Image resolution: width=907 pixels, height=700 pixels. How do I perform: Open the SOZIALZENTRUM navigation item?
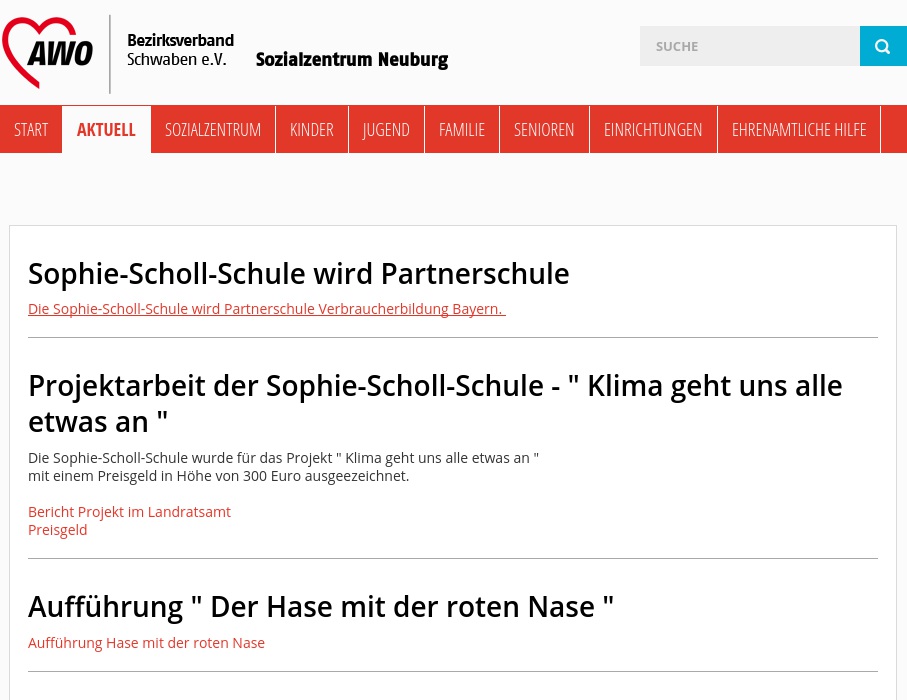[x=213, y=129]
